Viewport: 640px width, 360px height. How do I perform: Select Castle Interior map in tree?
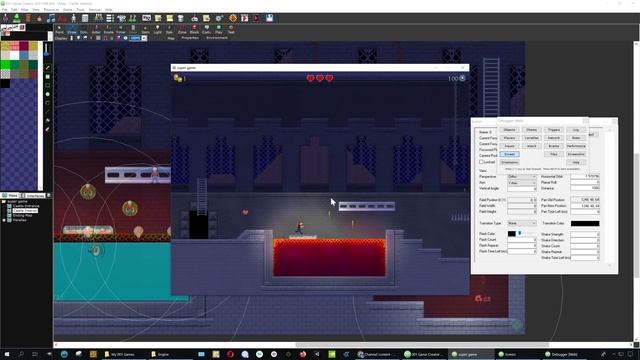point(25,211)
